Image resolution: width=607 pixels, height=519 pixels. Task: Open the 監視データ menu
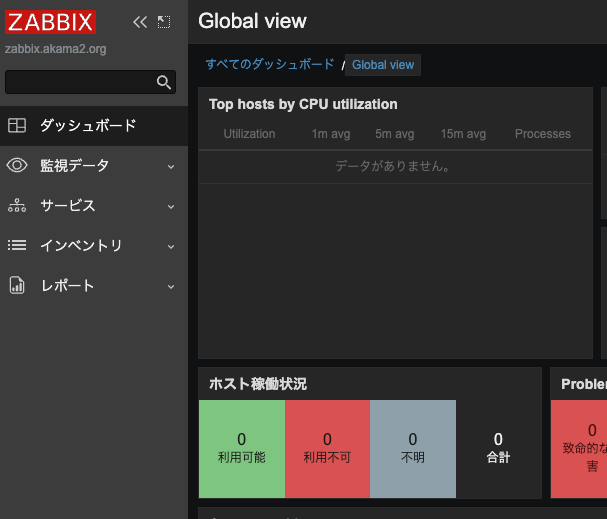[94, 166]
